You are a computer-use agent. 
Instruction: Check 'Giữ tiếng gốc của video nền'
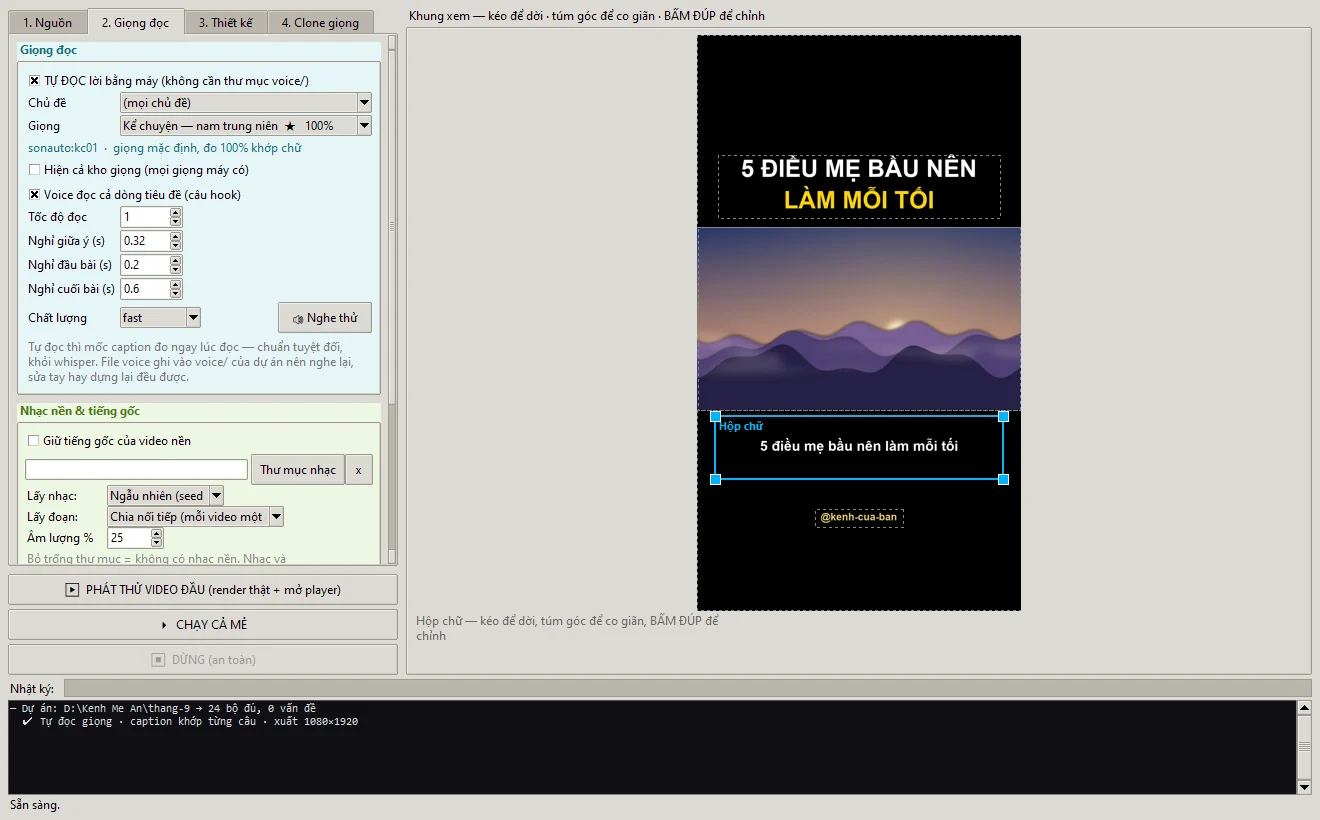pyautogui.click(x=34, y=441)
